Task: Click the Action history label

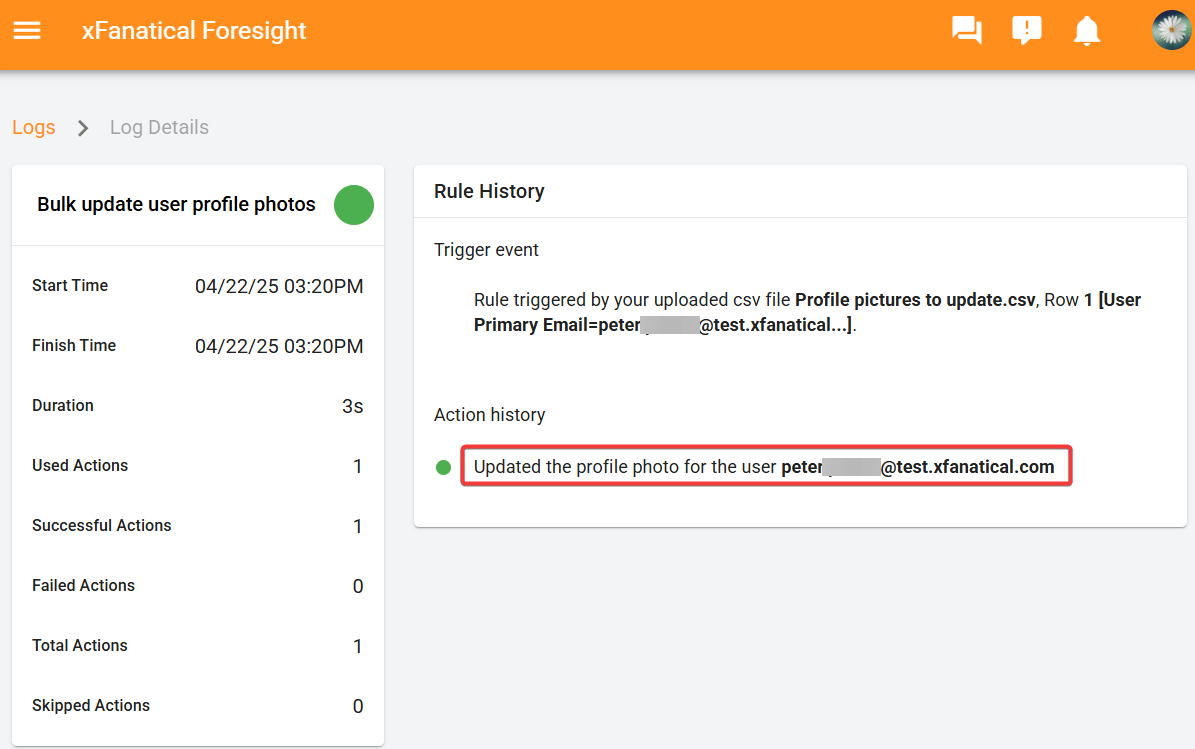Action: pyautogui.click(x=489, y=415)
